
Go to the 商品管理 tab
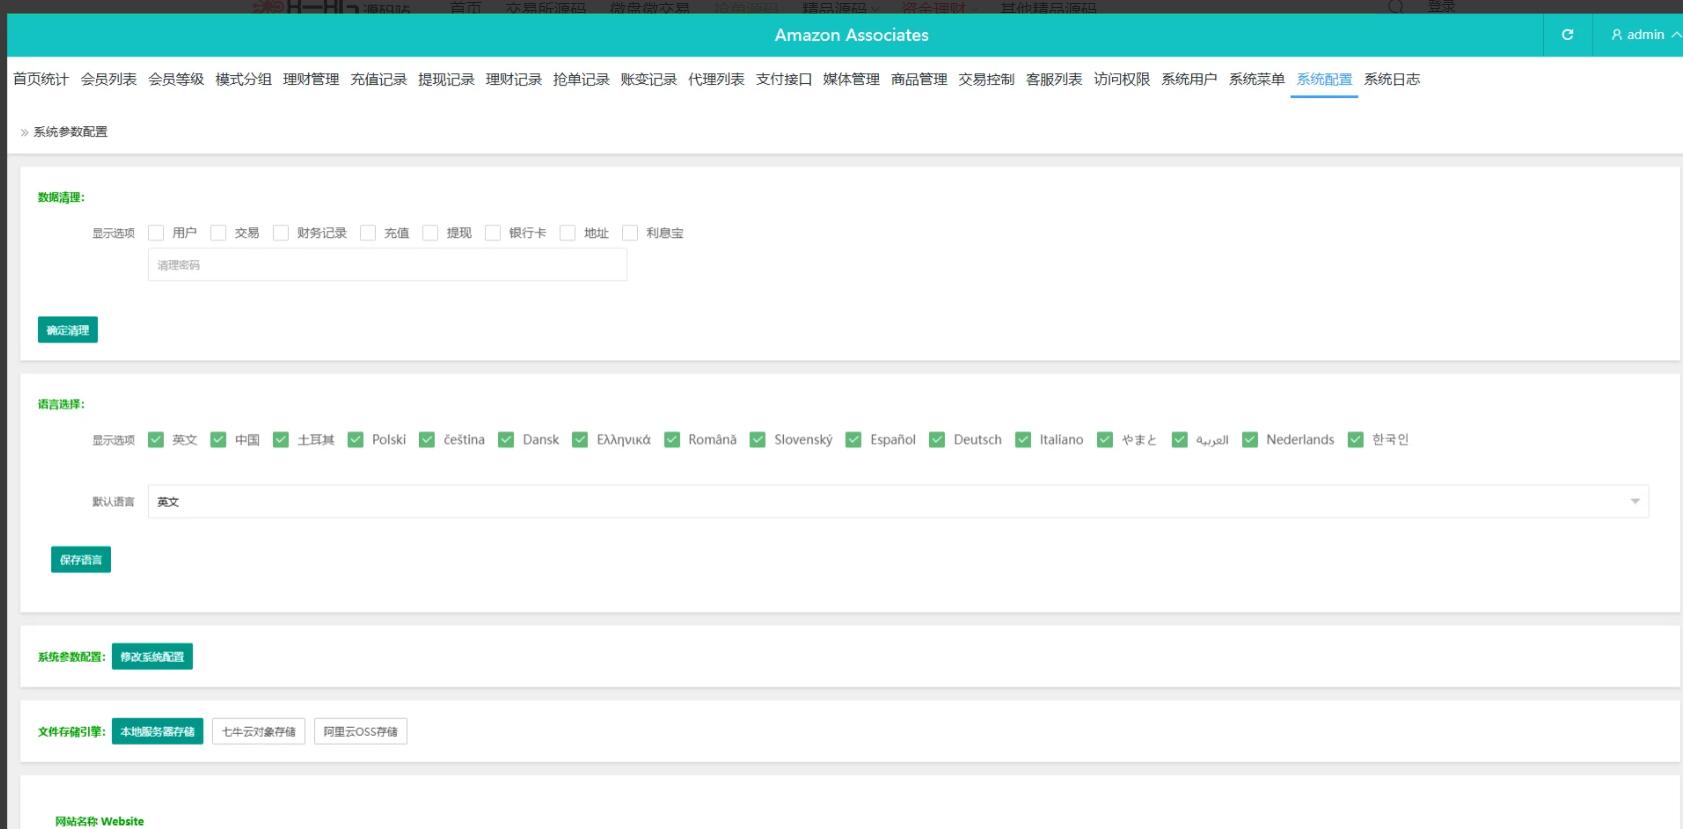coord(918,79)
